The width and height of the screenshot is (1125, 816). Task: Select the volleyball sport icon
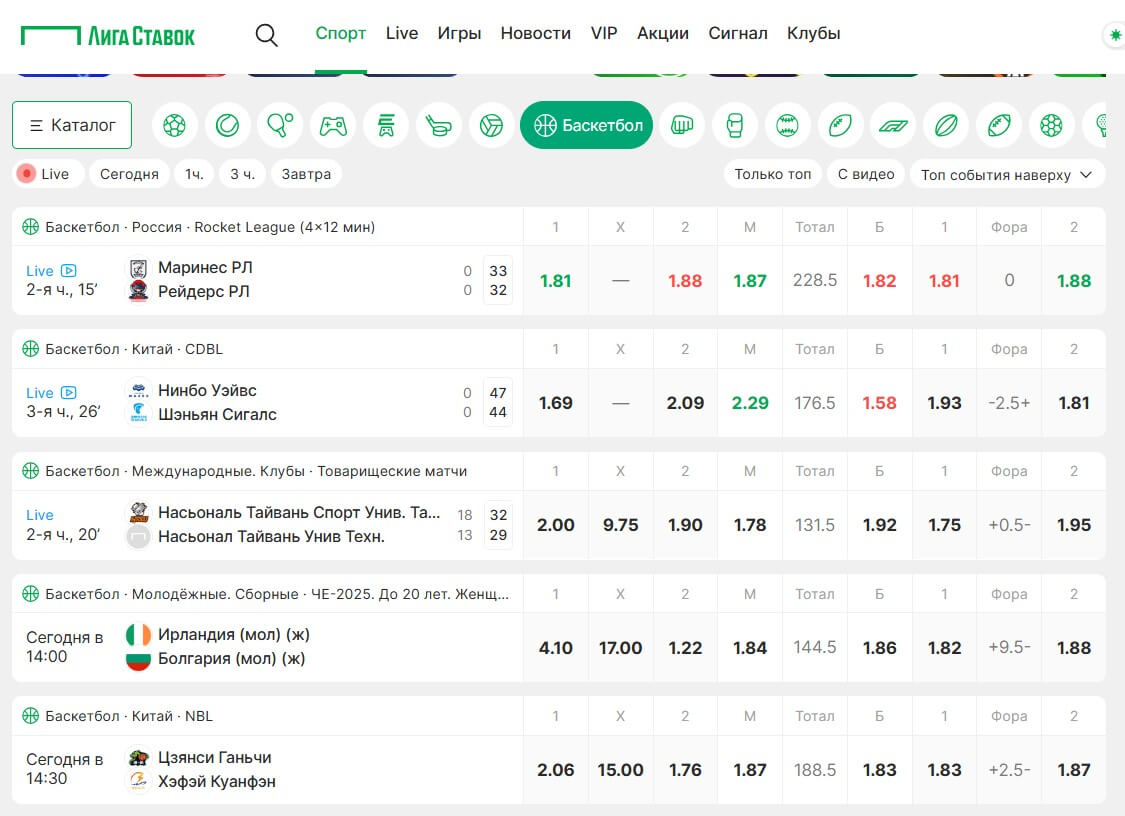pos(491,126)
